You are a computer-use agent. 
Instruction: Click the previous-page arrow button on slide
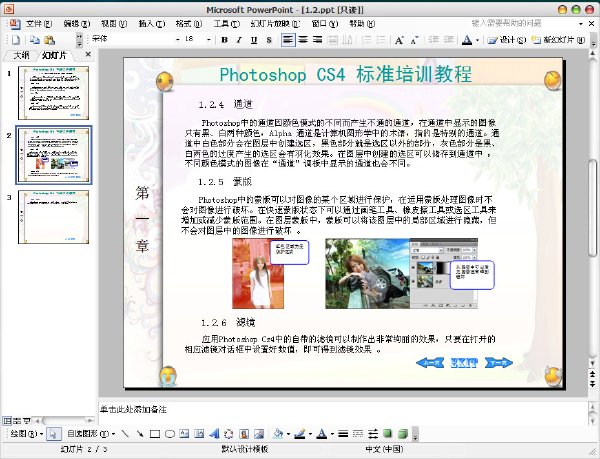(x=430, y=363)
